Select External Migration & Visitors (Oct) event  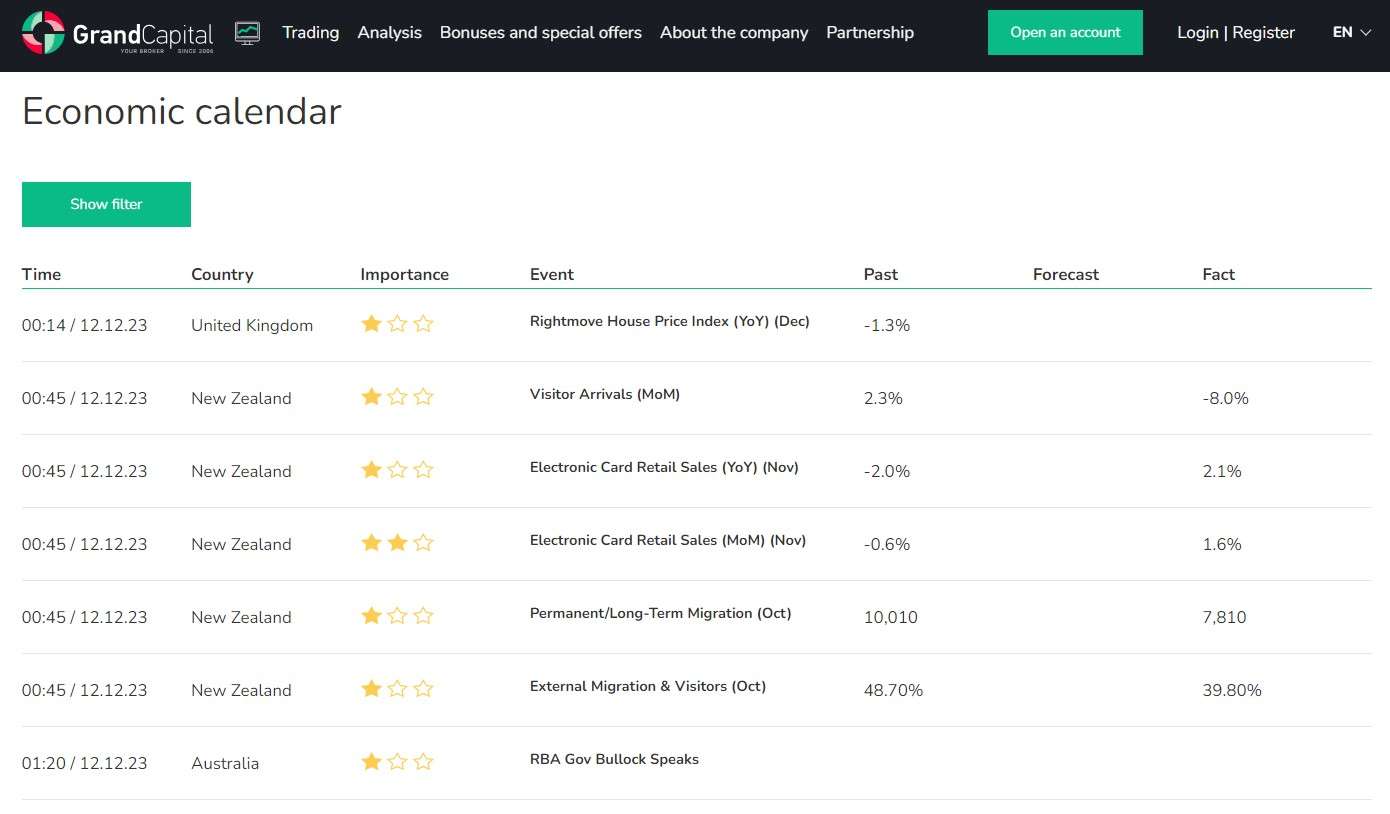648,687
